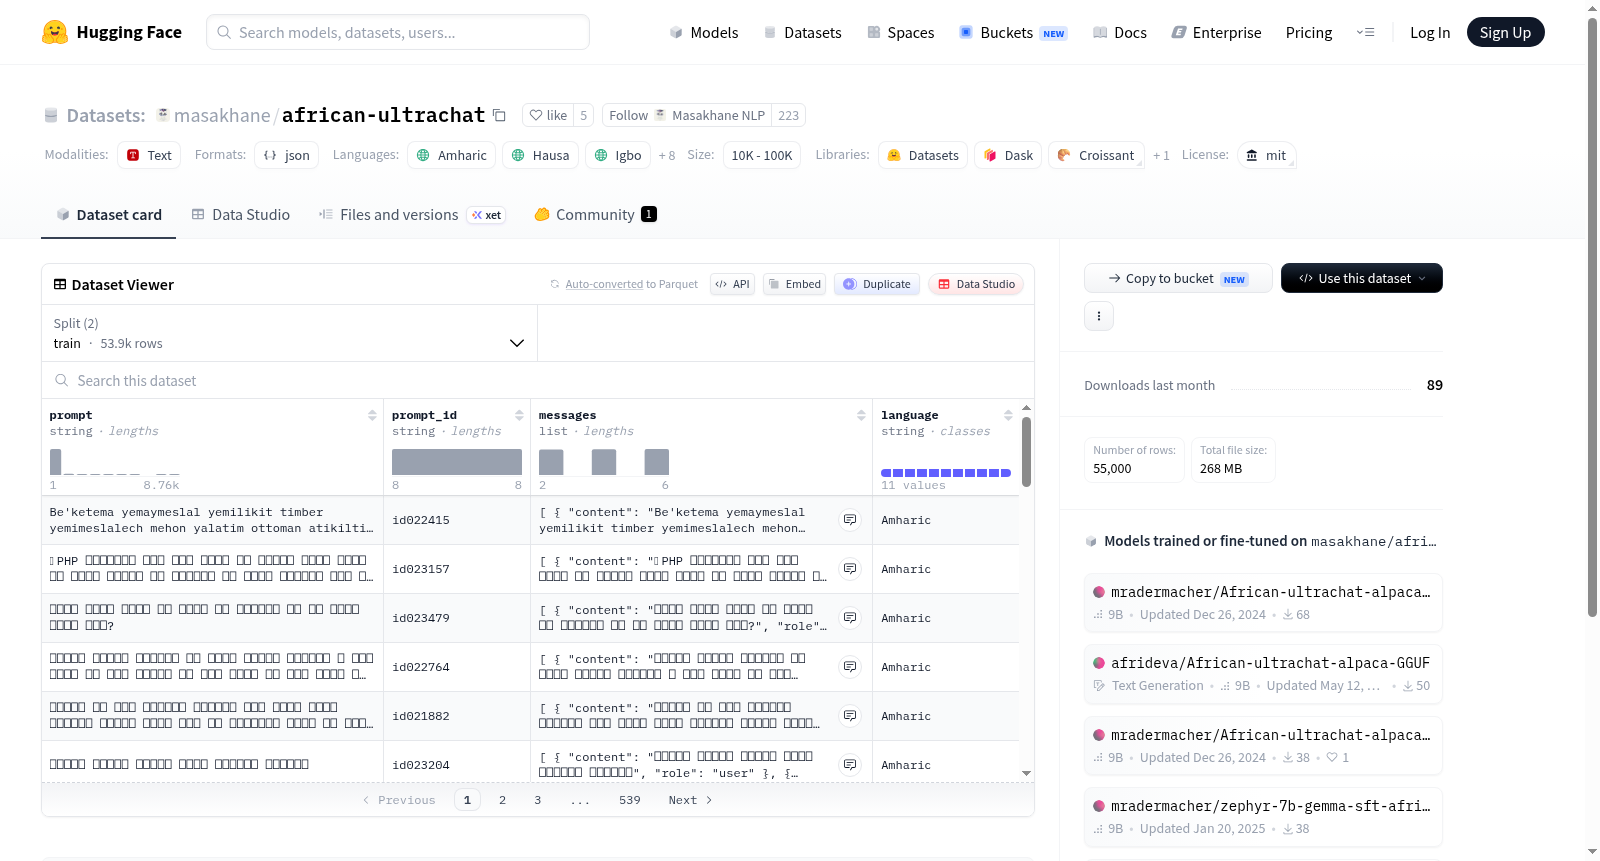Sort by prompt column arrows
Viewport: 1600px width, 861px height.
coord(372,415)
